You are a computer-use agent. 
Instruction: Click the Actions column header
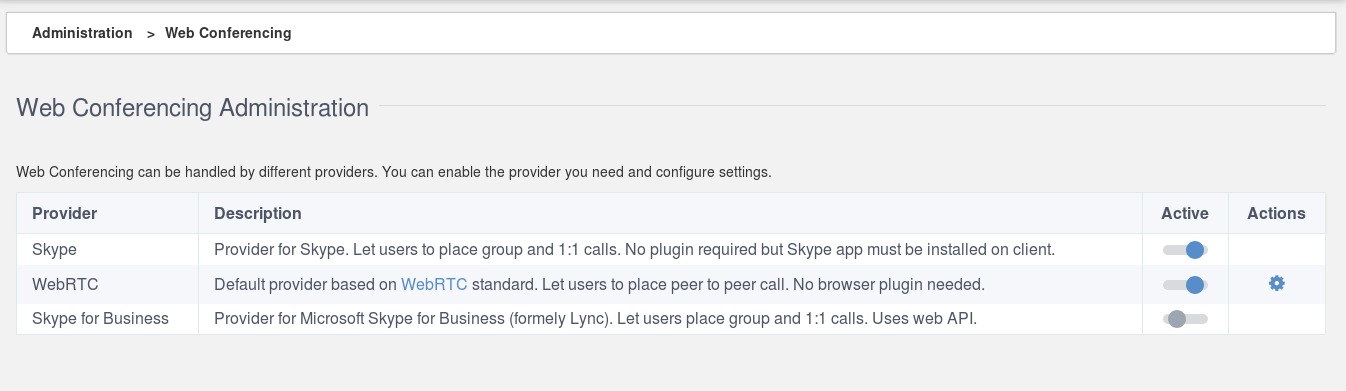click(1276, 213)
